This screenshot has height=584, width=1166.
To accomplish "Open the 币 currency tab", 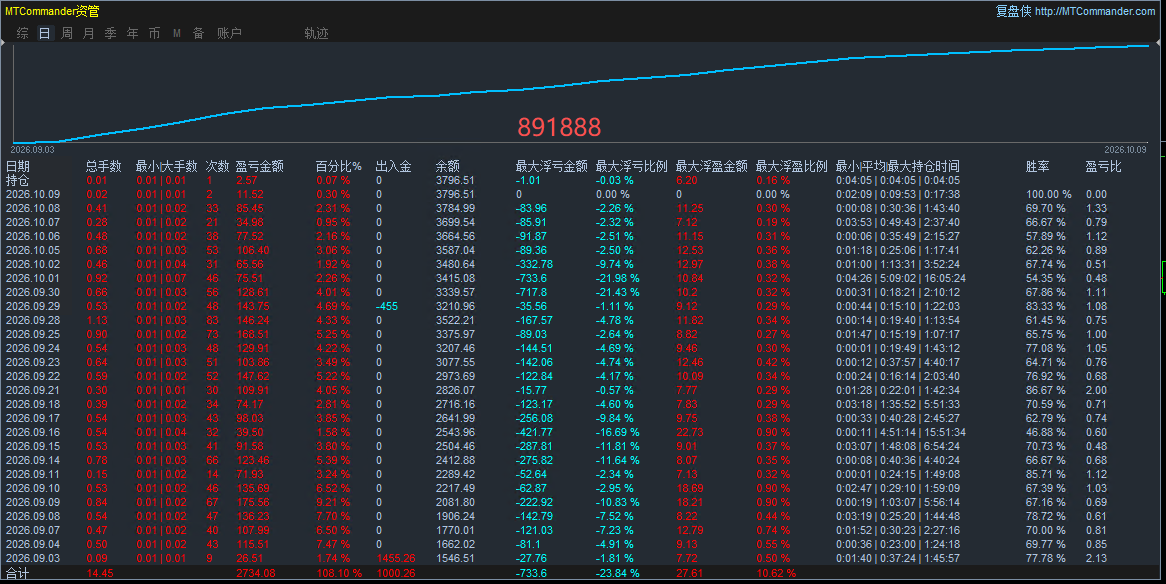I will coord(155,33).
